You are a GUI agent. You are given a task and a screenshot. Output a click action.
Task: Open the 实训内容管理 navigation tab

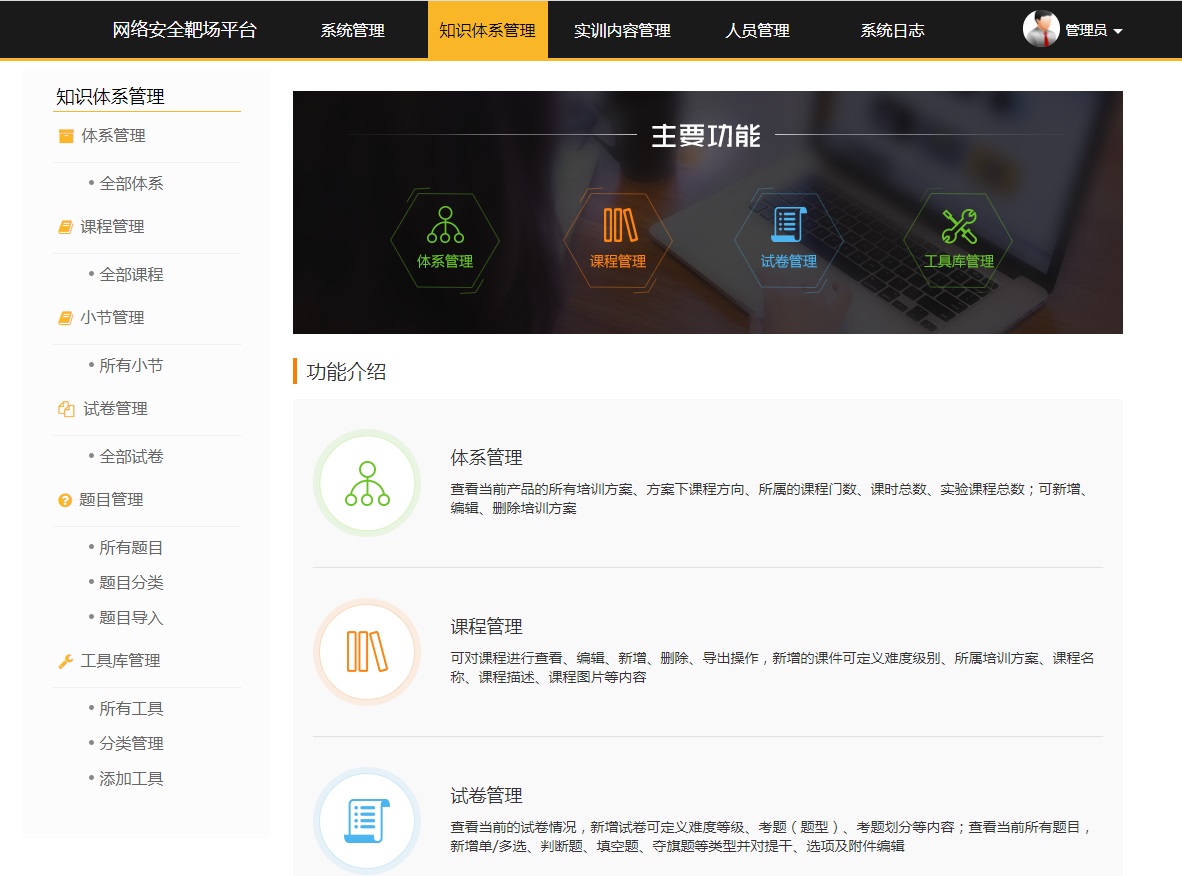tap(622, 30)
